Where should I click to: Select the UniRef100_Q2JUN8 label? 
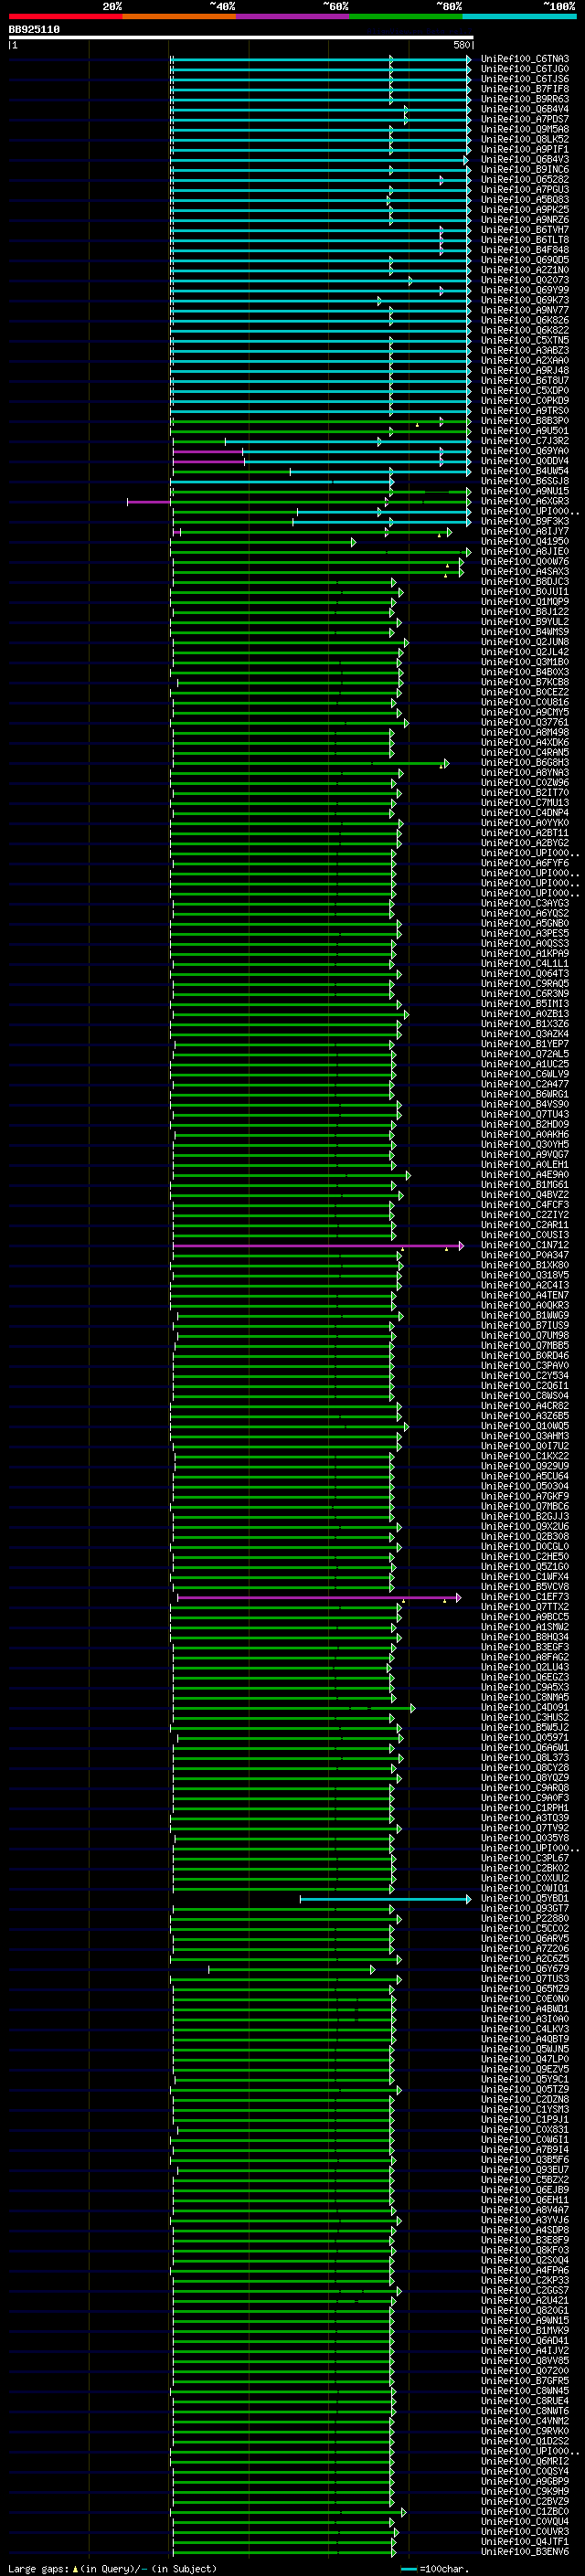click(525, 642)
